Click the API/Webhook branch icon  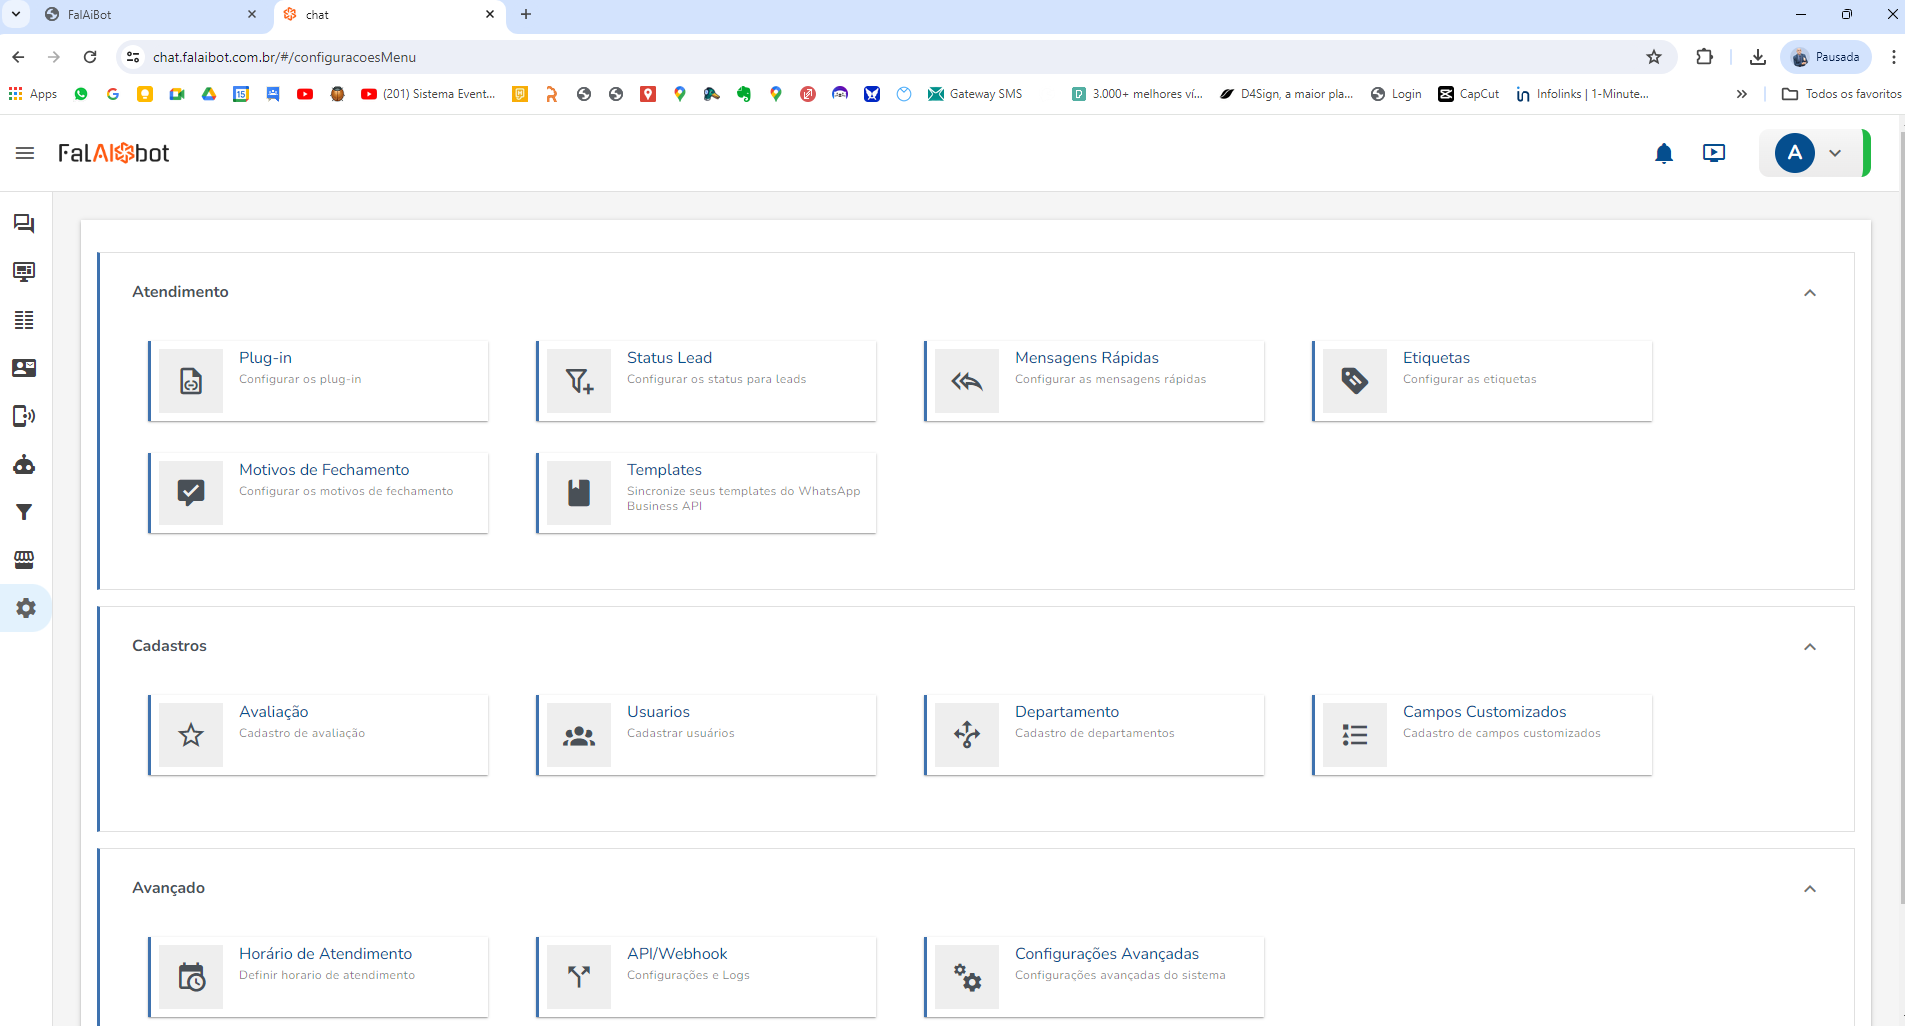[579, 977]
